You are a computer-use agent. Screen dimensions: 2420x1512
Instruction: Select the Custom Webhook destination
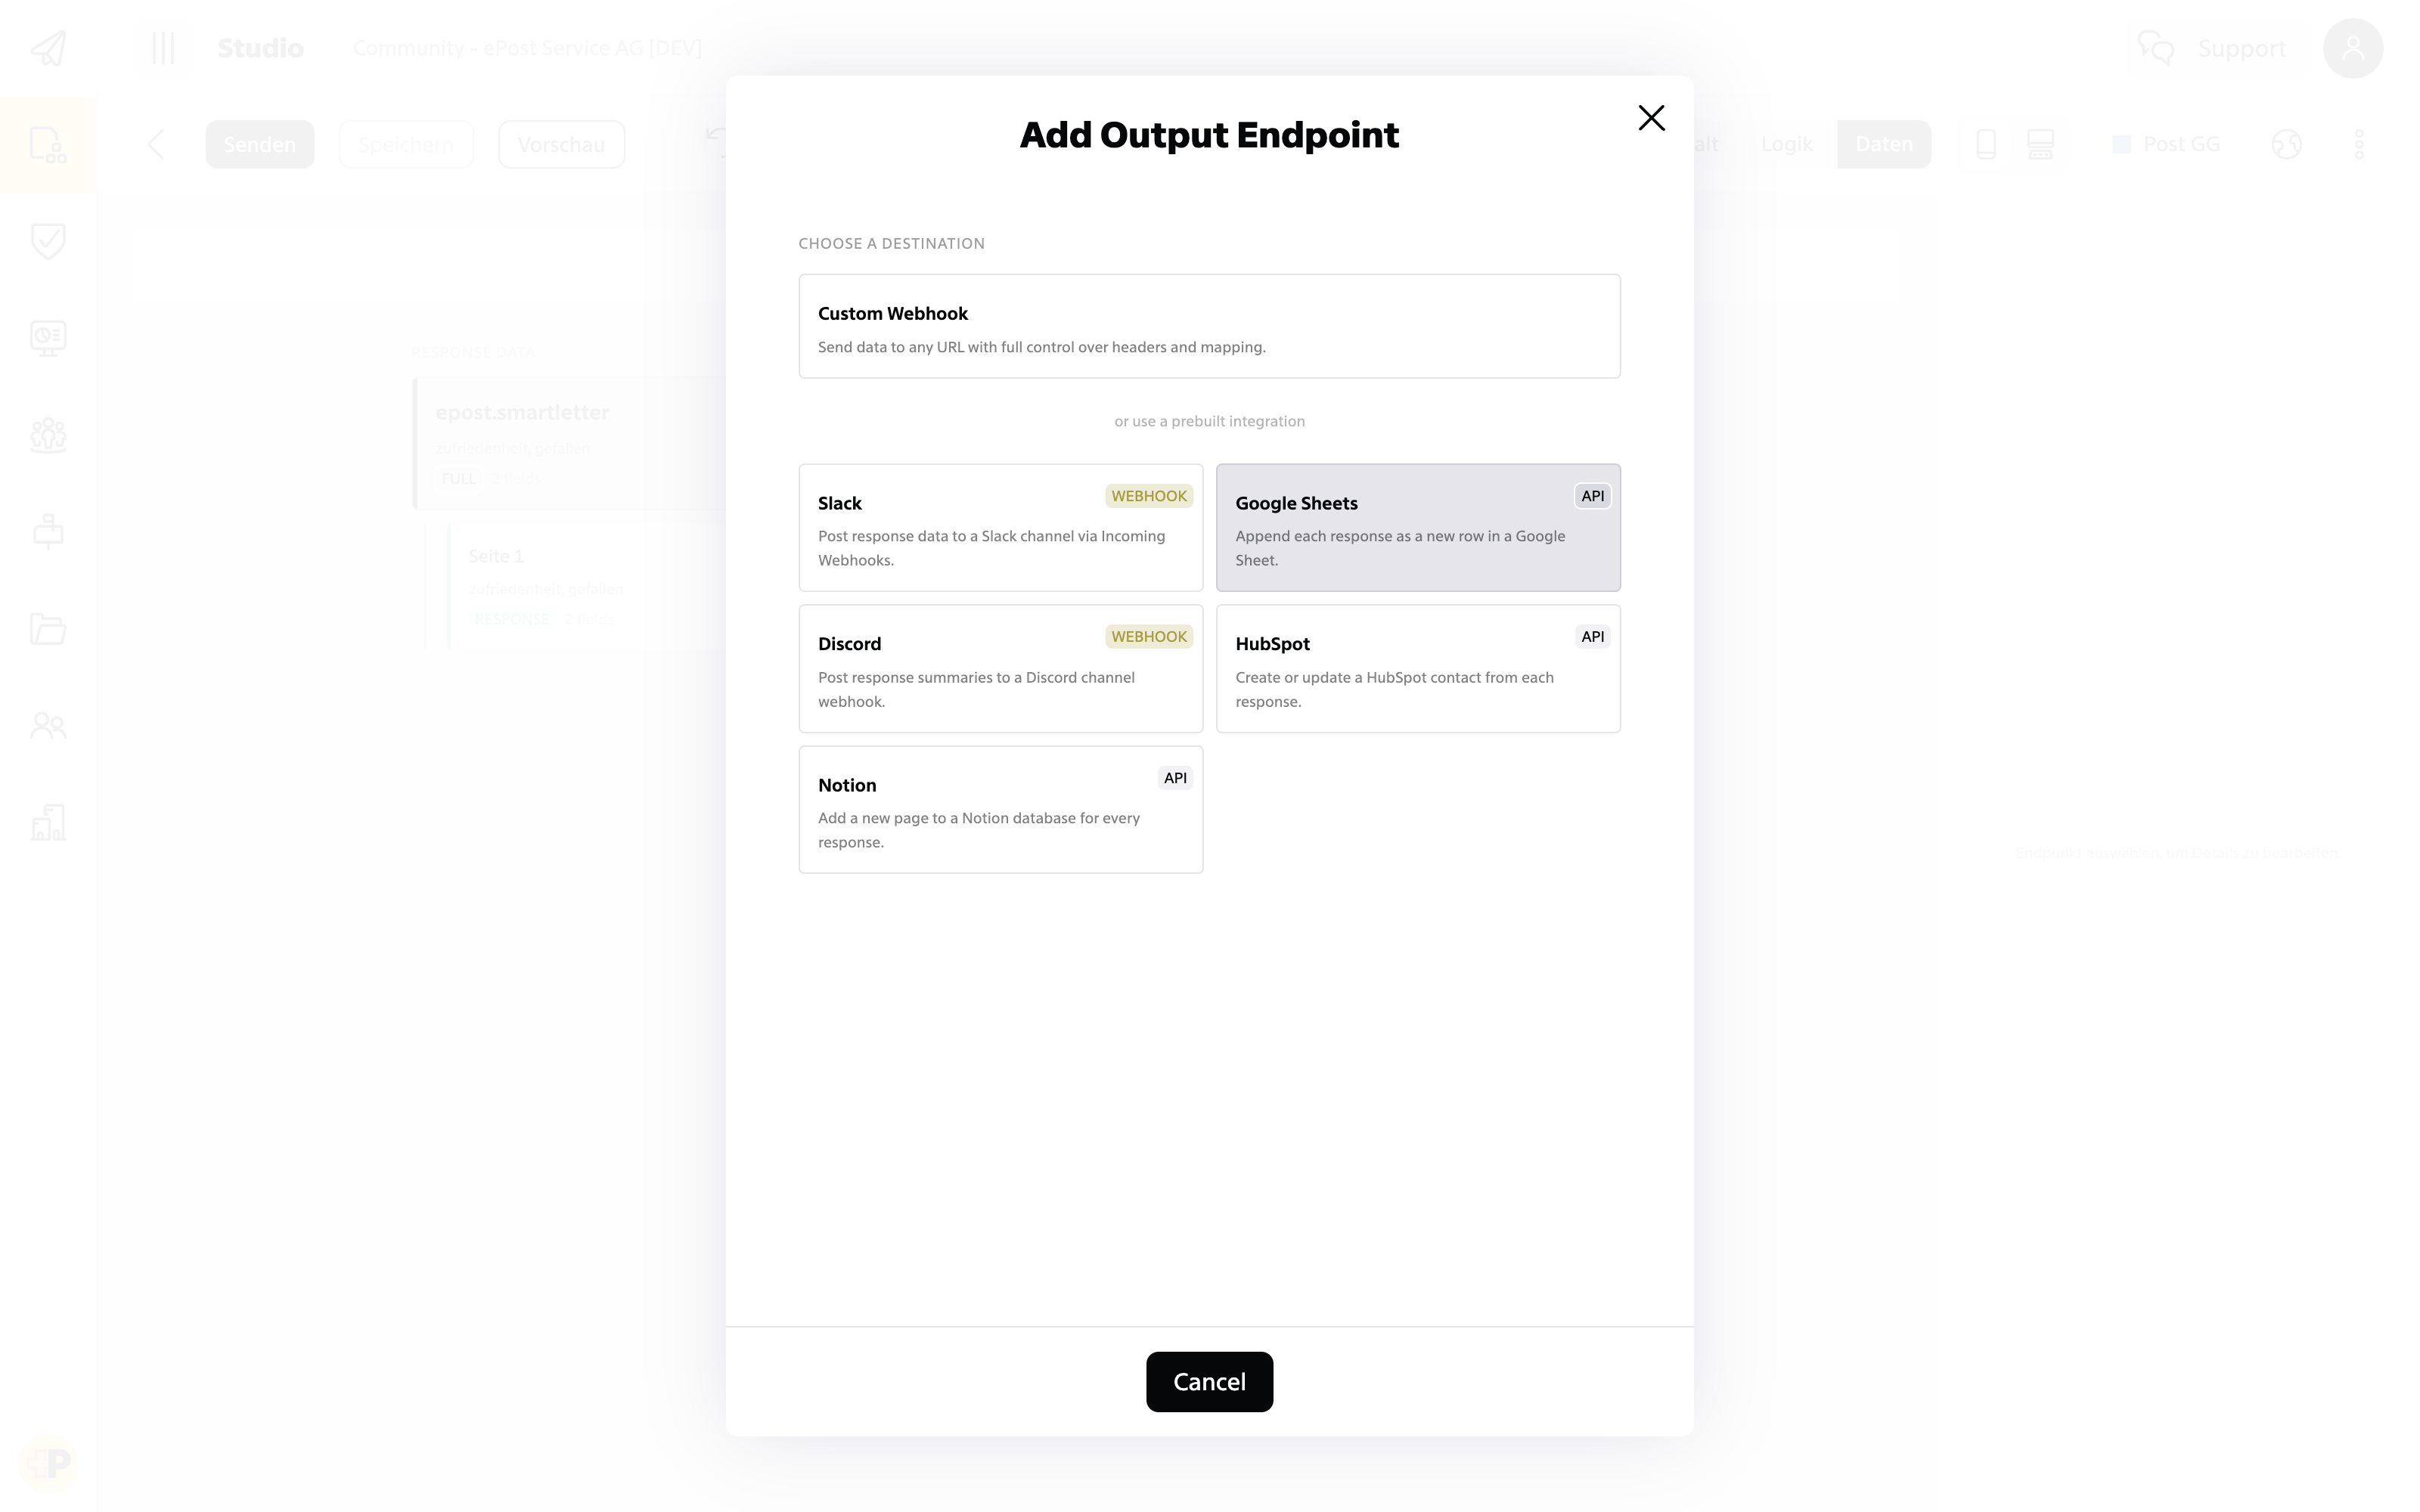[x=1209, y=326]
